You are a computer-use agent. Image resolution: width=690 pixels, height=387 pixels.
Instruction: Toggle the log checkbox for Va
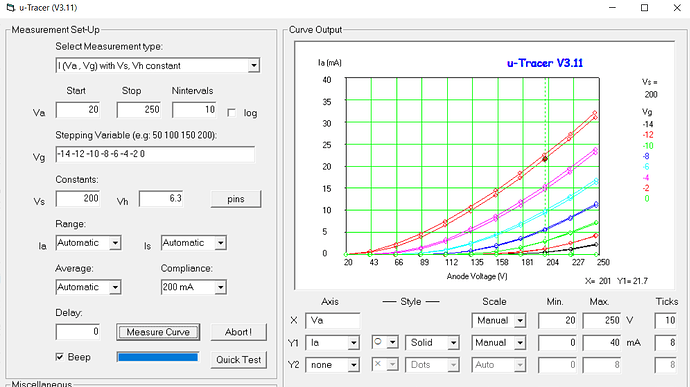[x=231, y=113]
